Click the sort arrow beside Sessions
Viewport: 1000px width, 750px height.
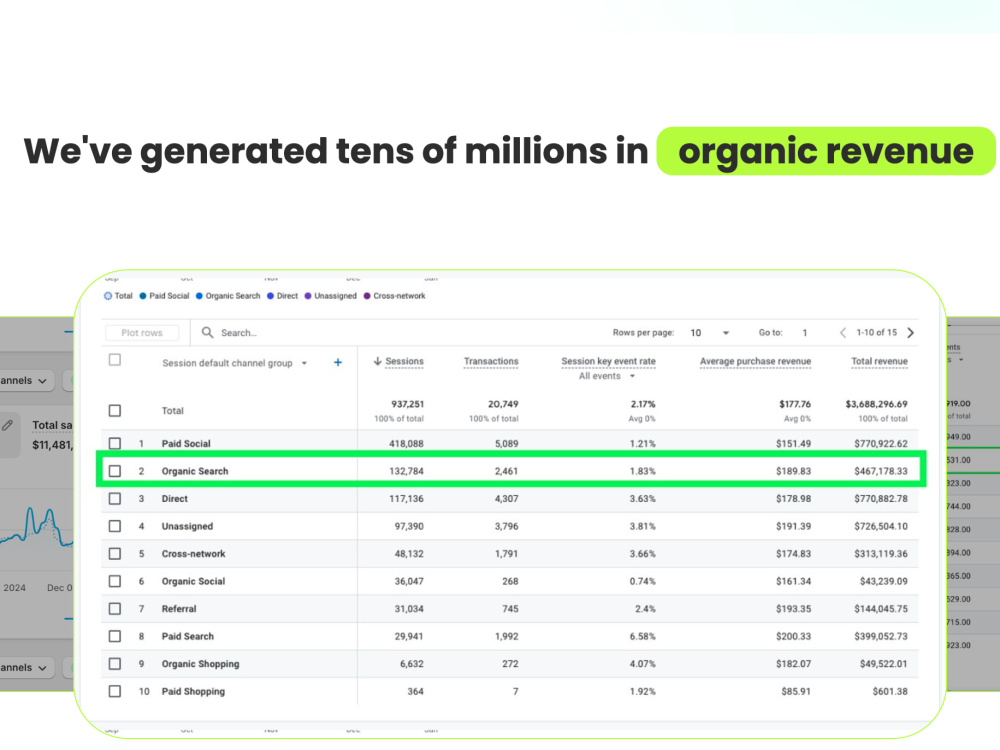(378, 361)
